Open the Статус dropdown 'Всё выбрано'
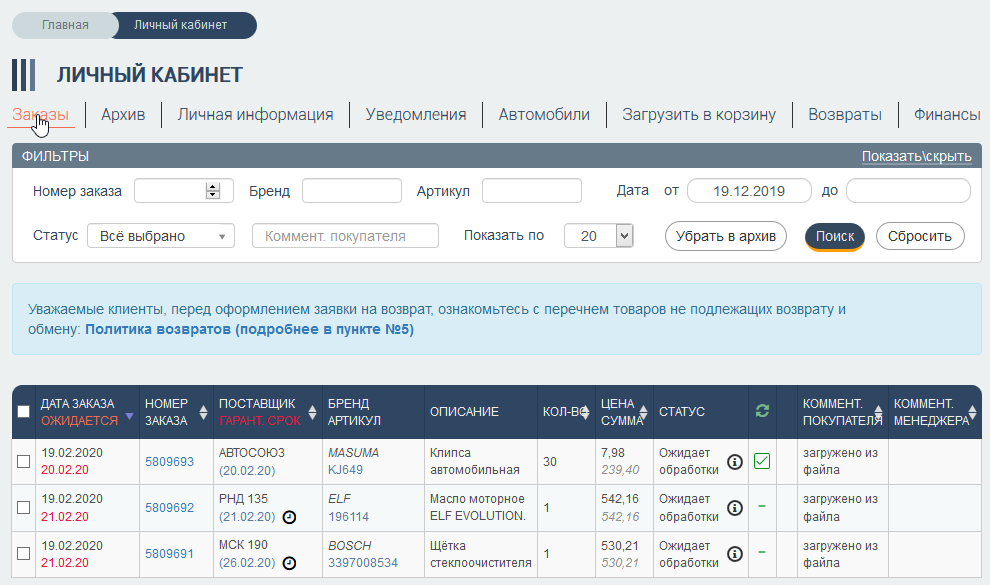 [161, 236]
